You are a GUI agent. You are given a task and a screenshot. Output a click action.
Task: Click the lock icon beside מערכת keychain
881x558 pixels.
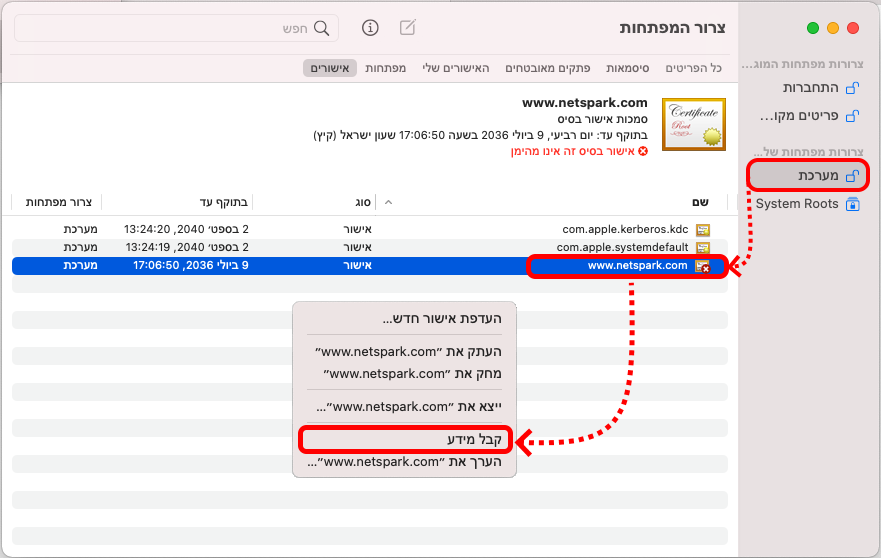pos(852,176)
